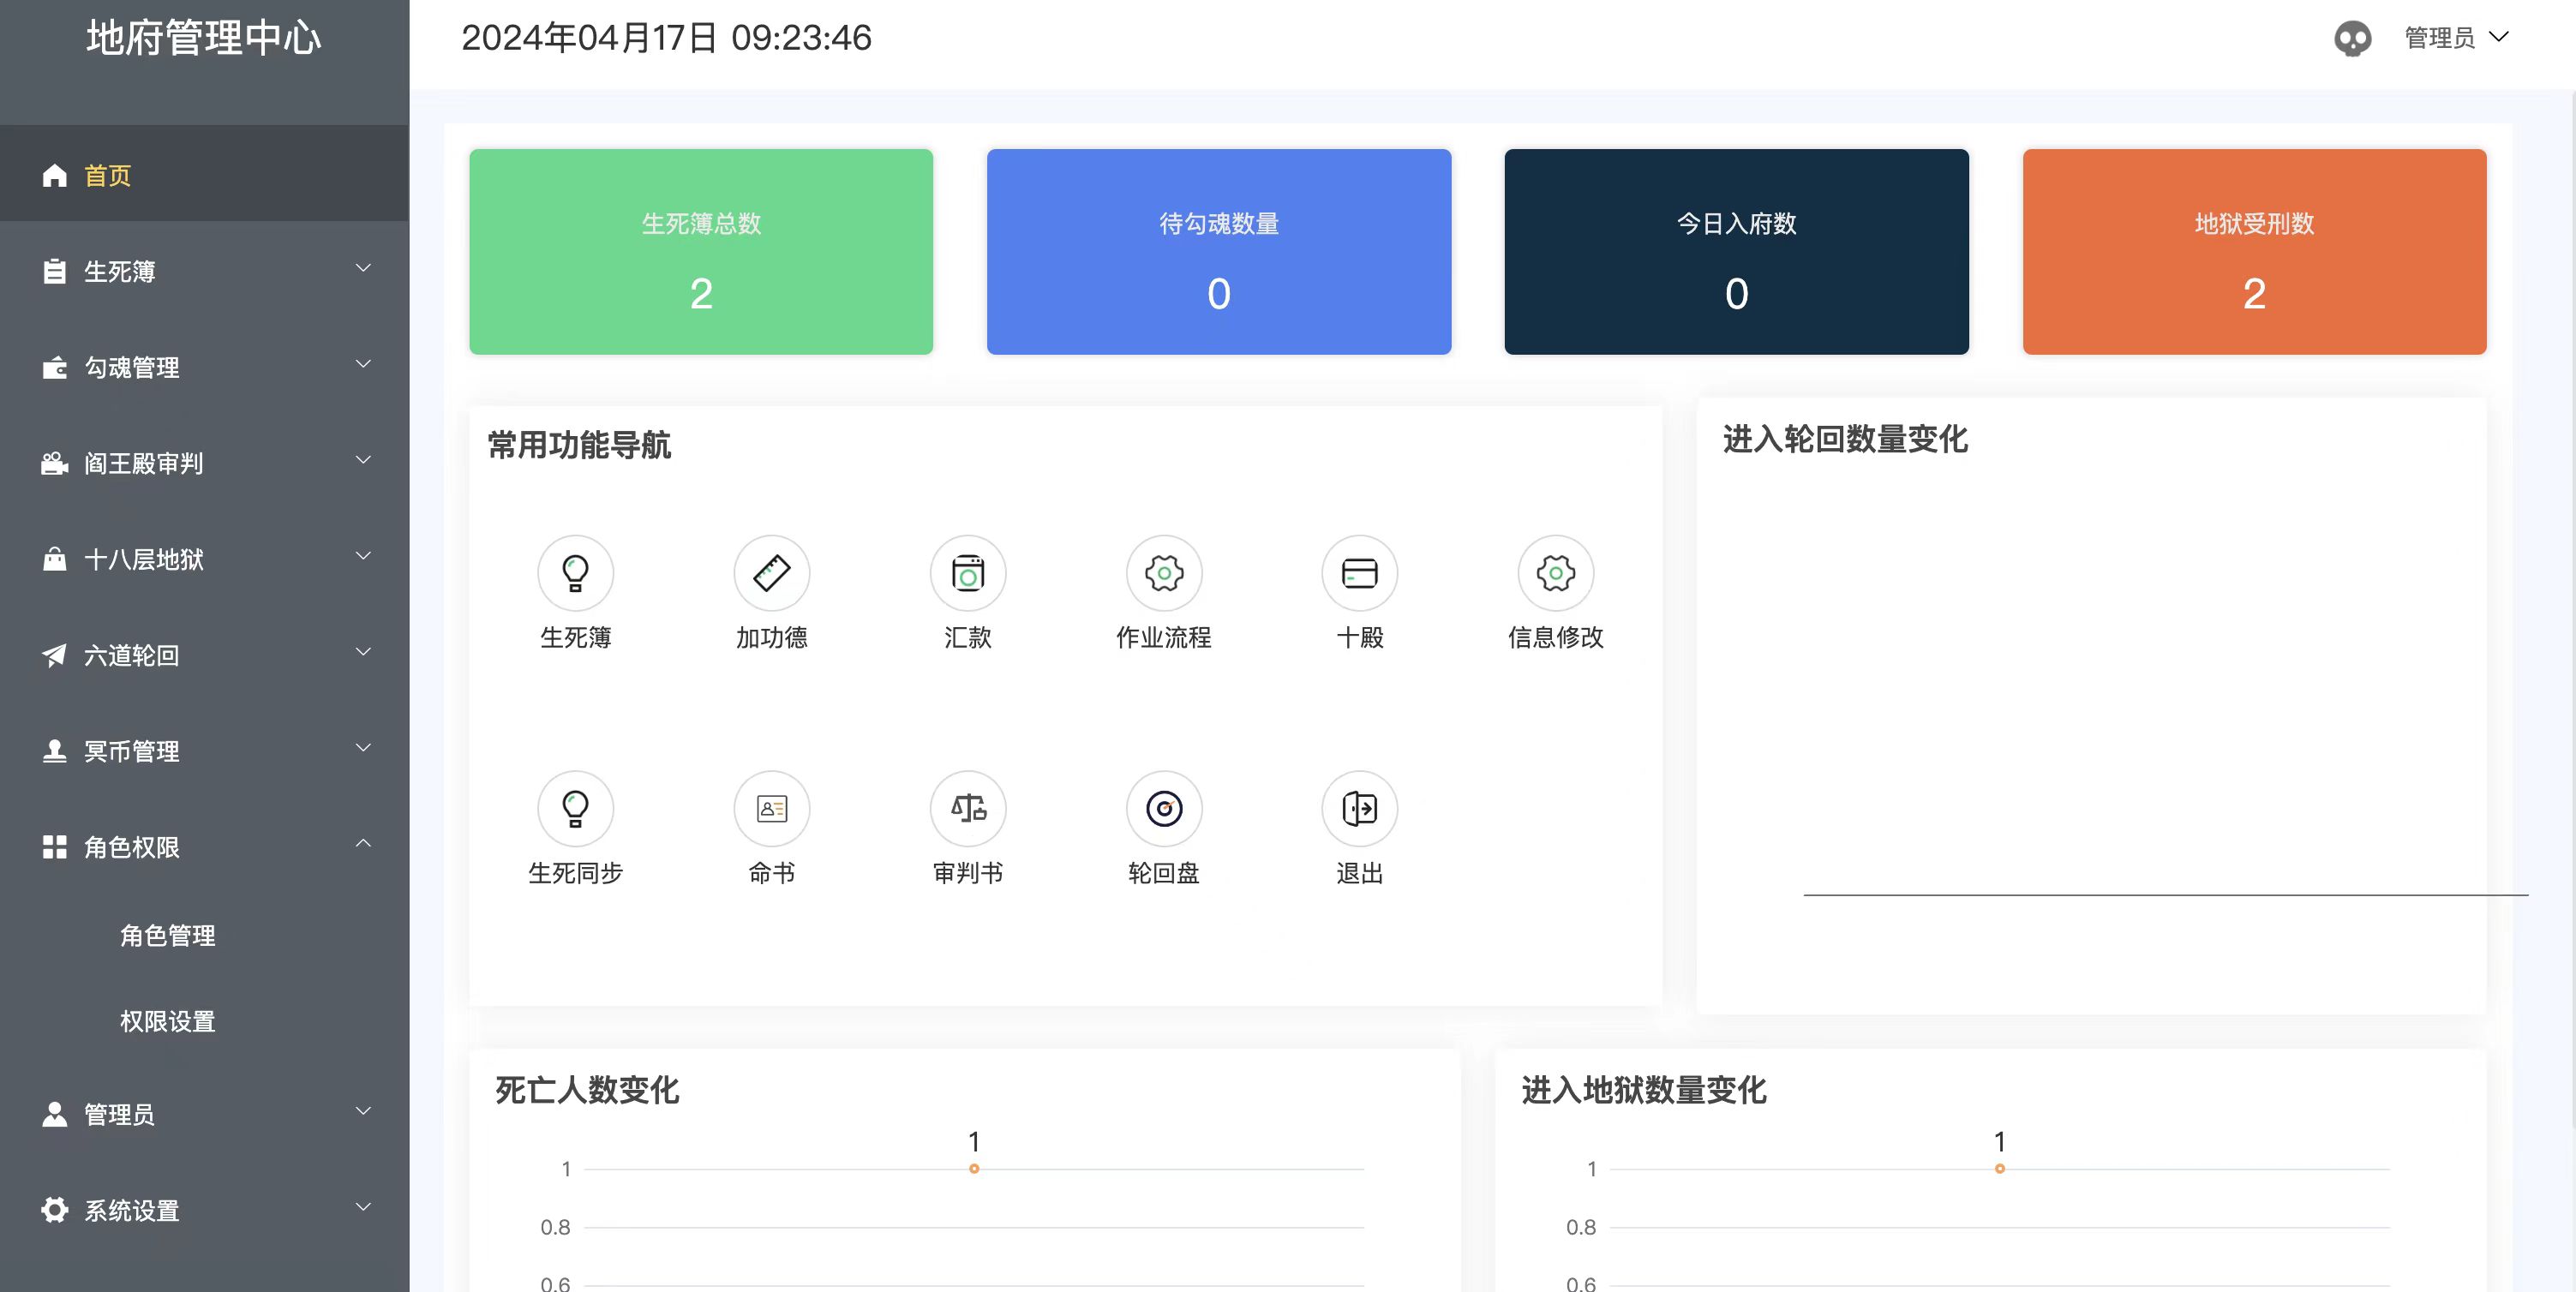Click the 进入地狱数量变化 chart heading
Screen dimensions: 2576x1292
1644,1090
